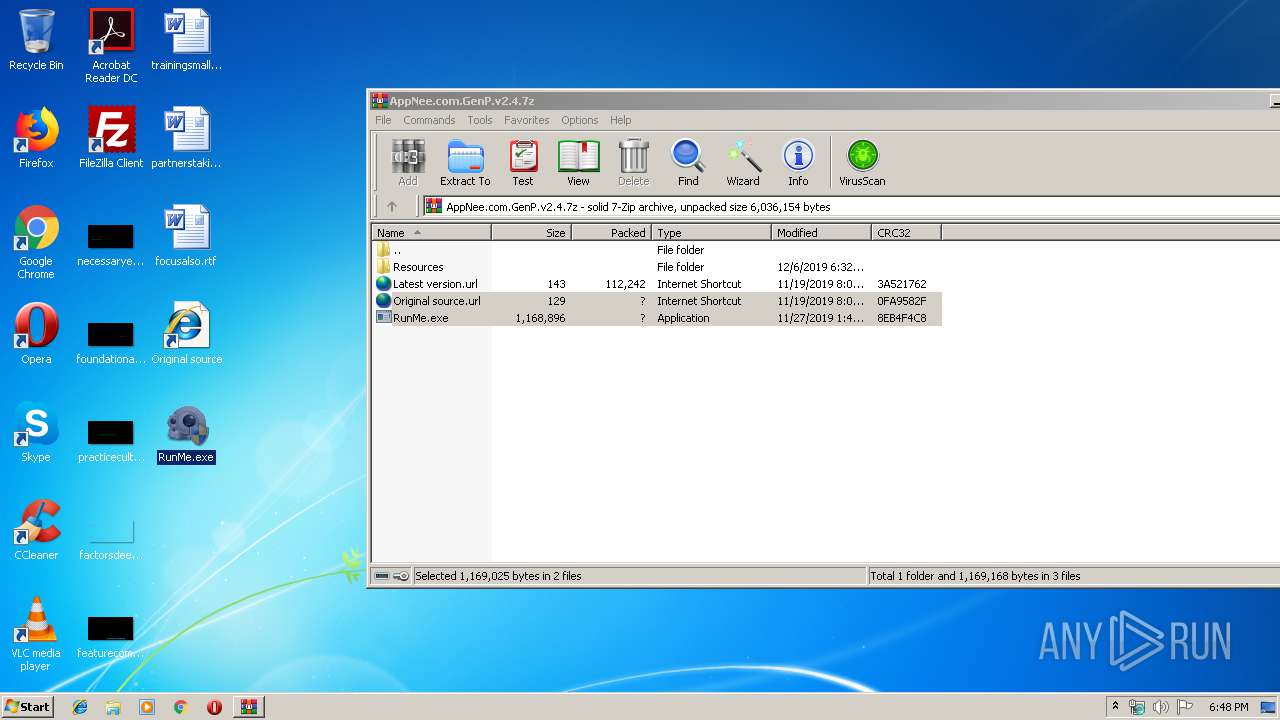Show archive Info
Image resolution: width=1280 pixels, height=720 pixels.
798,163
